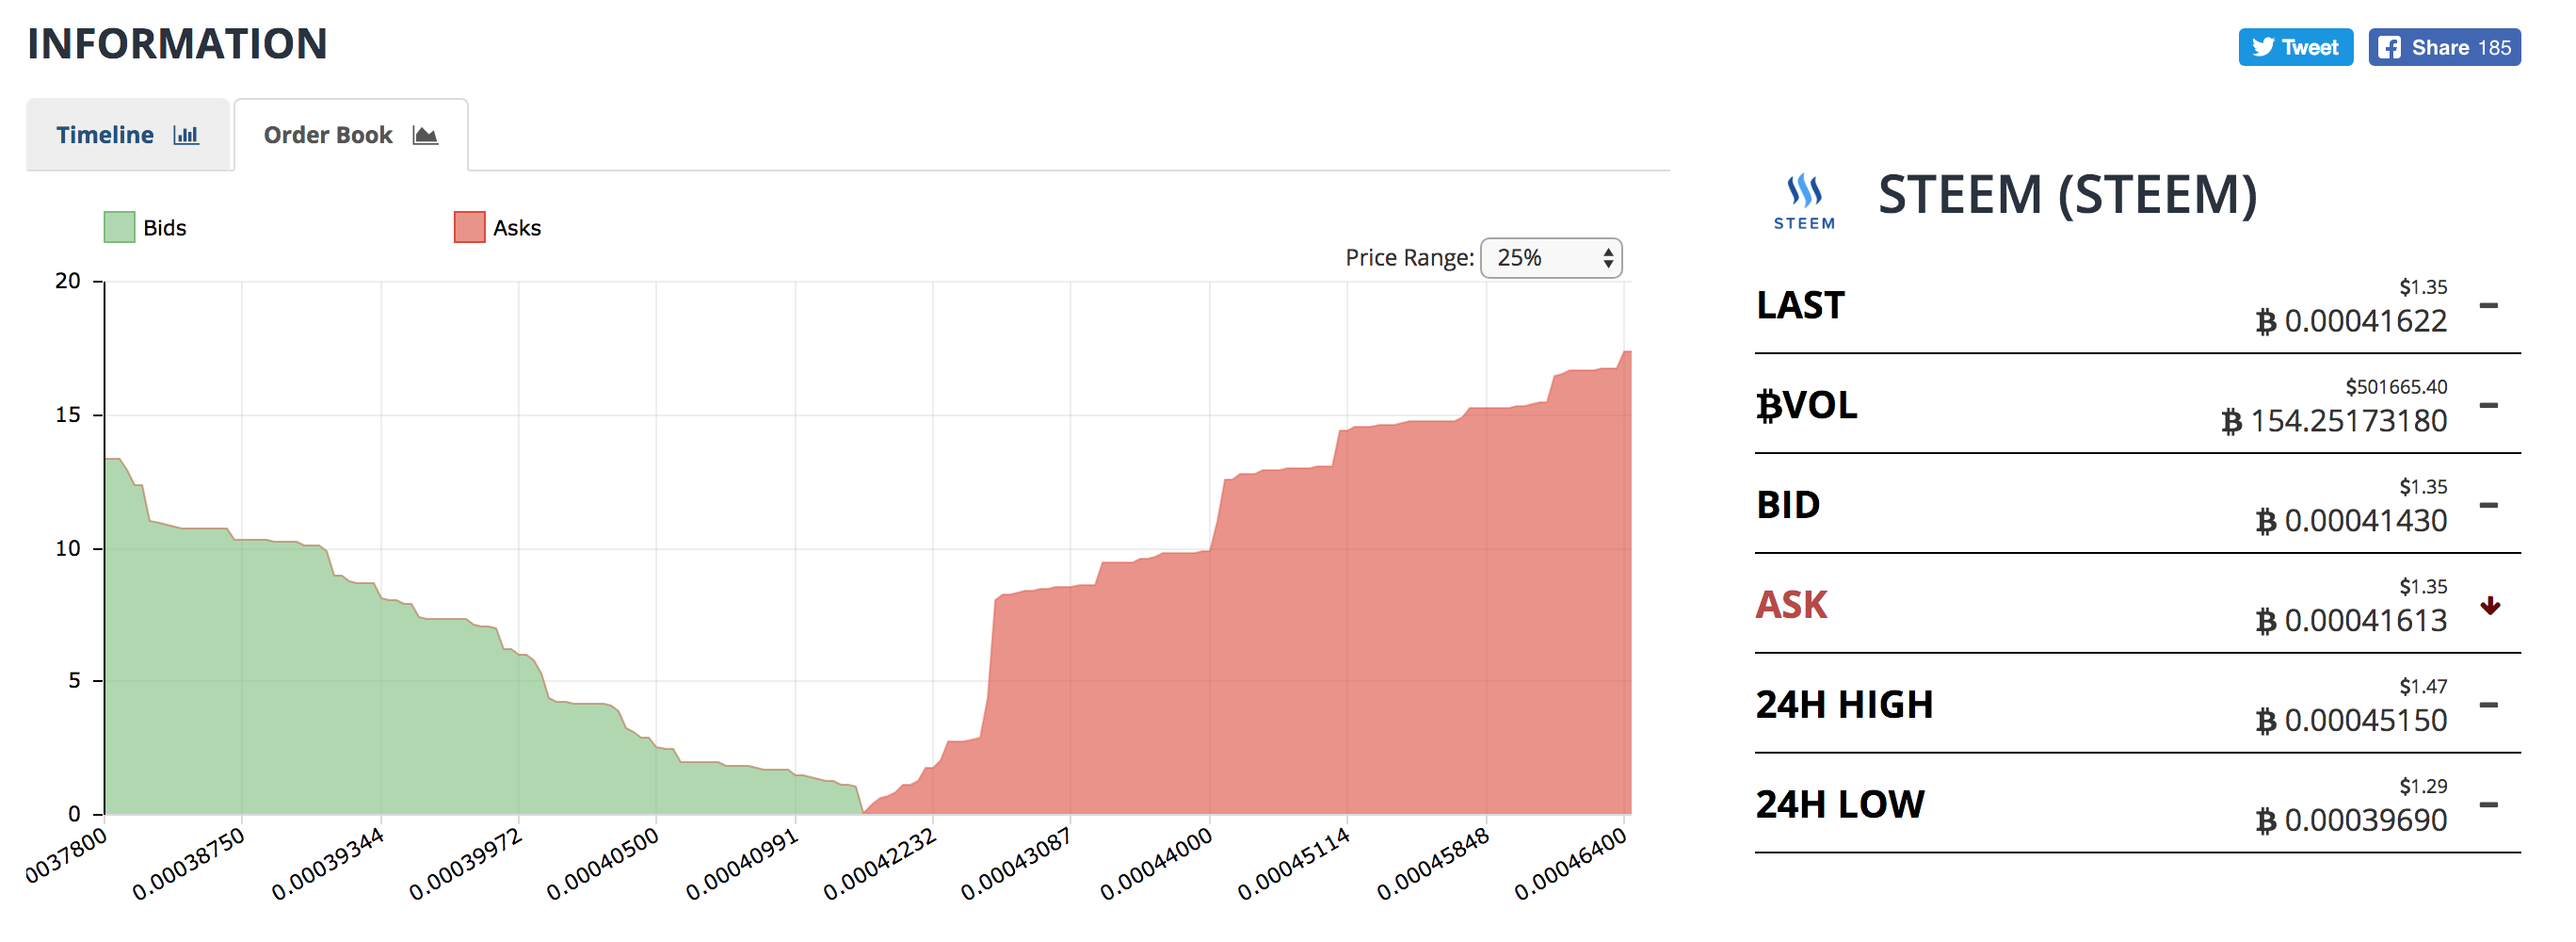Click the LAST price value 0.00041622
This screenshot has width=2576, height=942.
2366,321
